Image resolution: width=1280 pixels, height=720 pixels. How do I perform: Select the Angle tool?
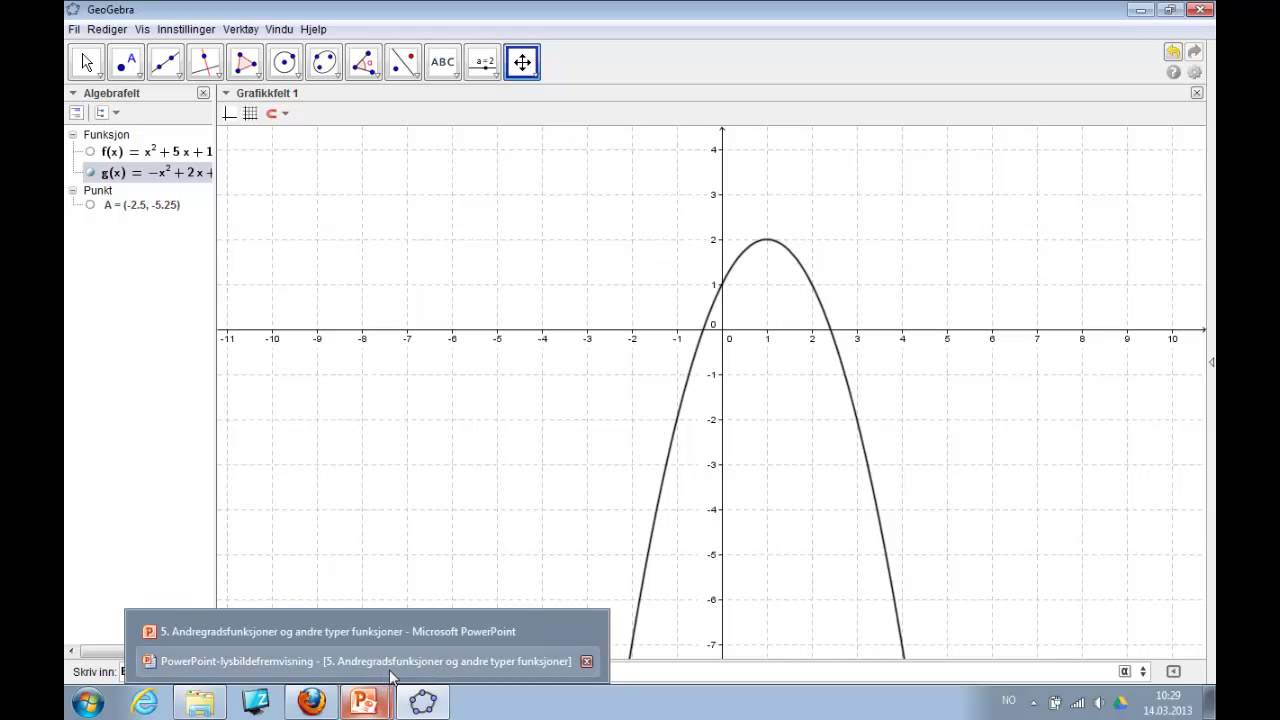tap(364, 62)
